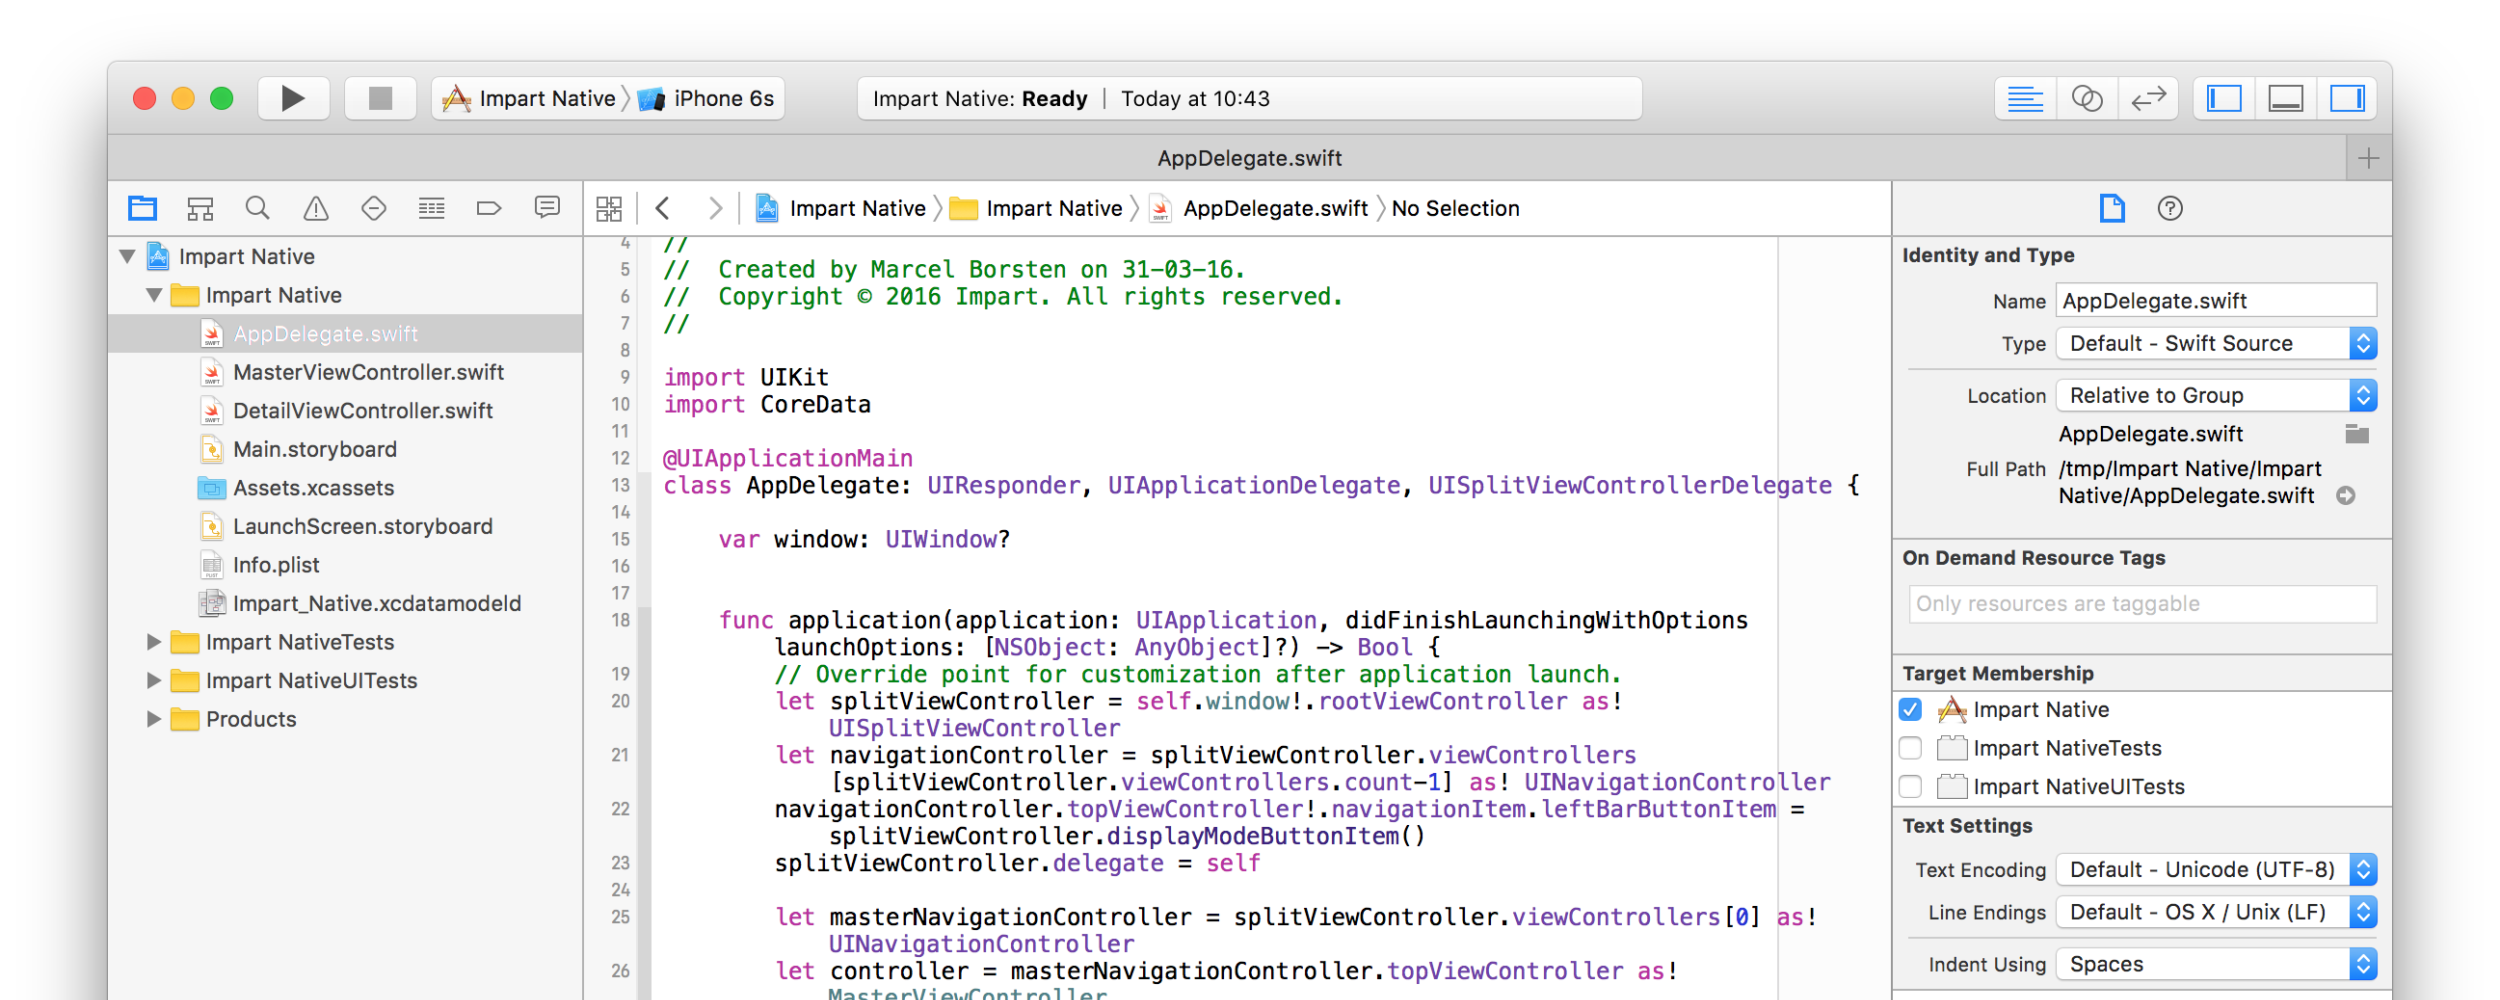Open Indent Using dropdown
Viewport: 2500px width, 1000px height.
point(2216,964)
